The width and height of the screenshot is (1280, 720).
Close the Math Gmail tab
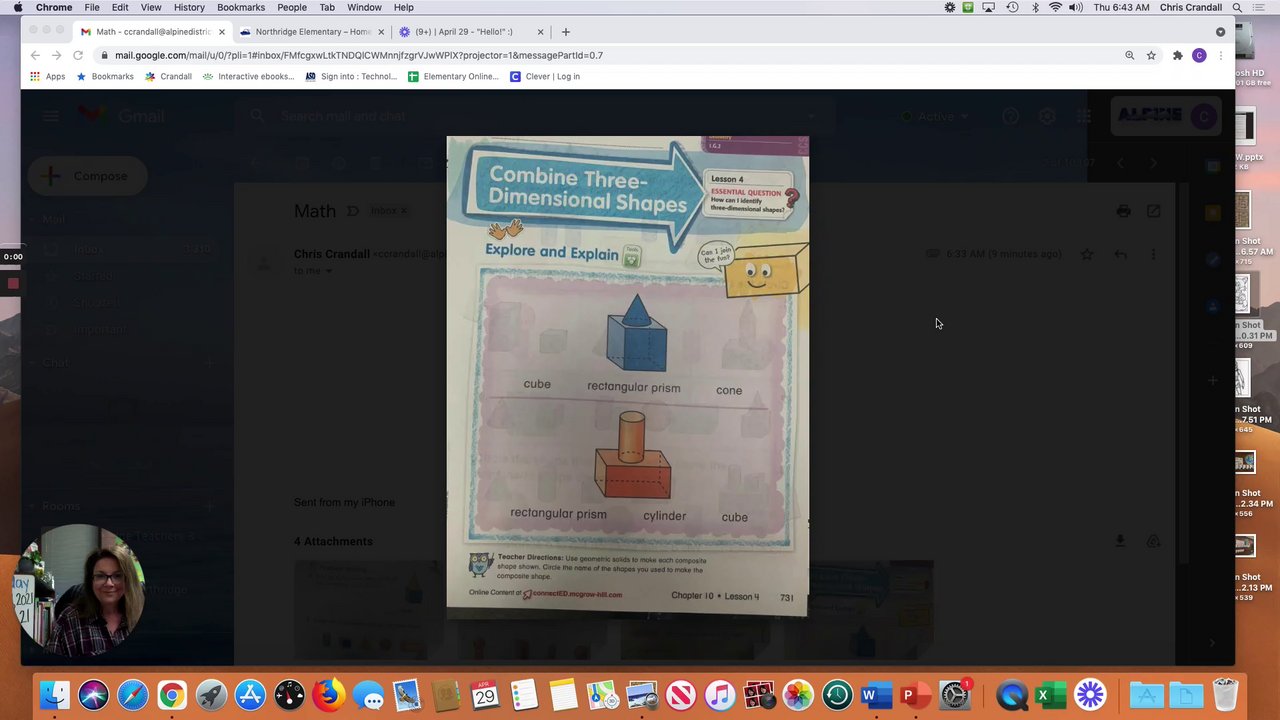(222, 32)
